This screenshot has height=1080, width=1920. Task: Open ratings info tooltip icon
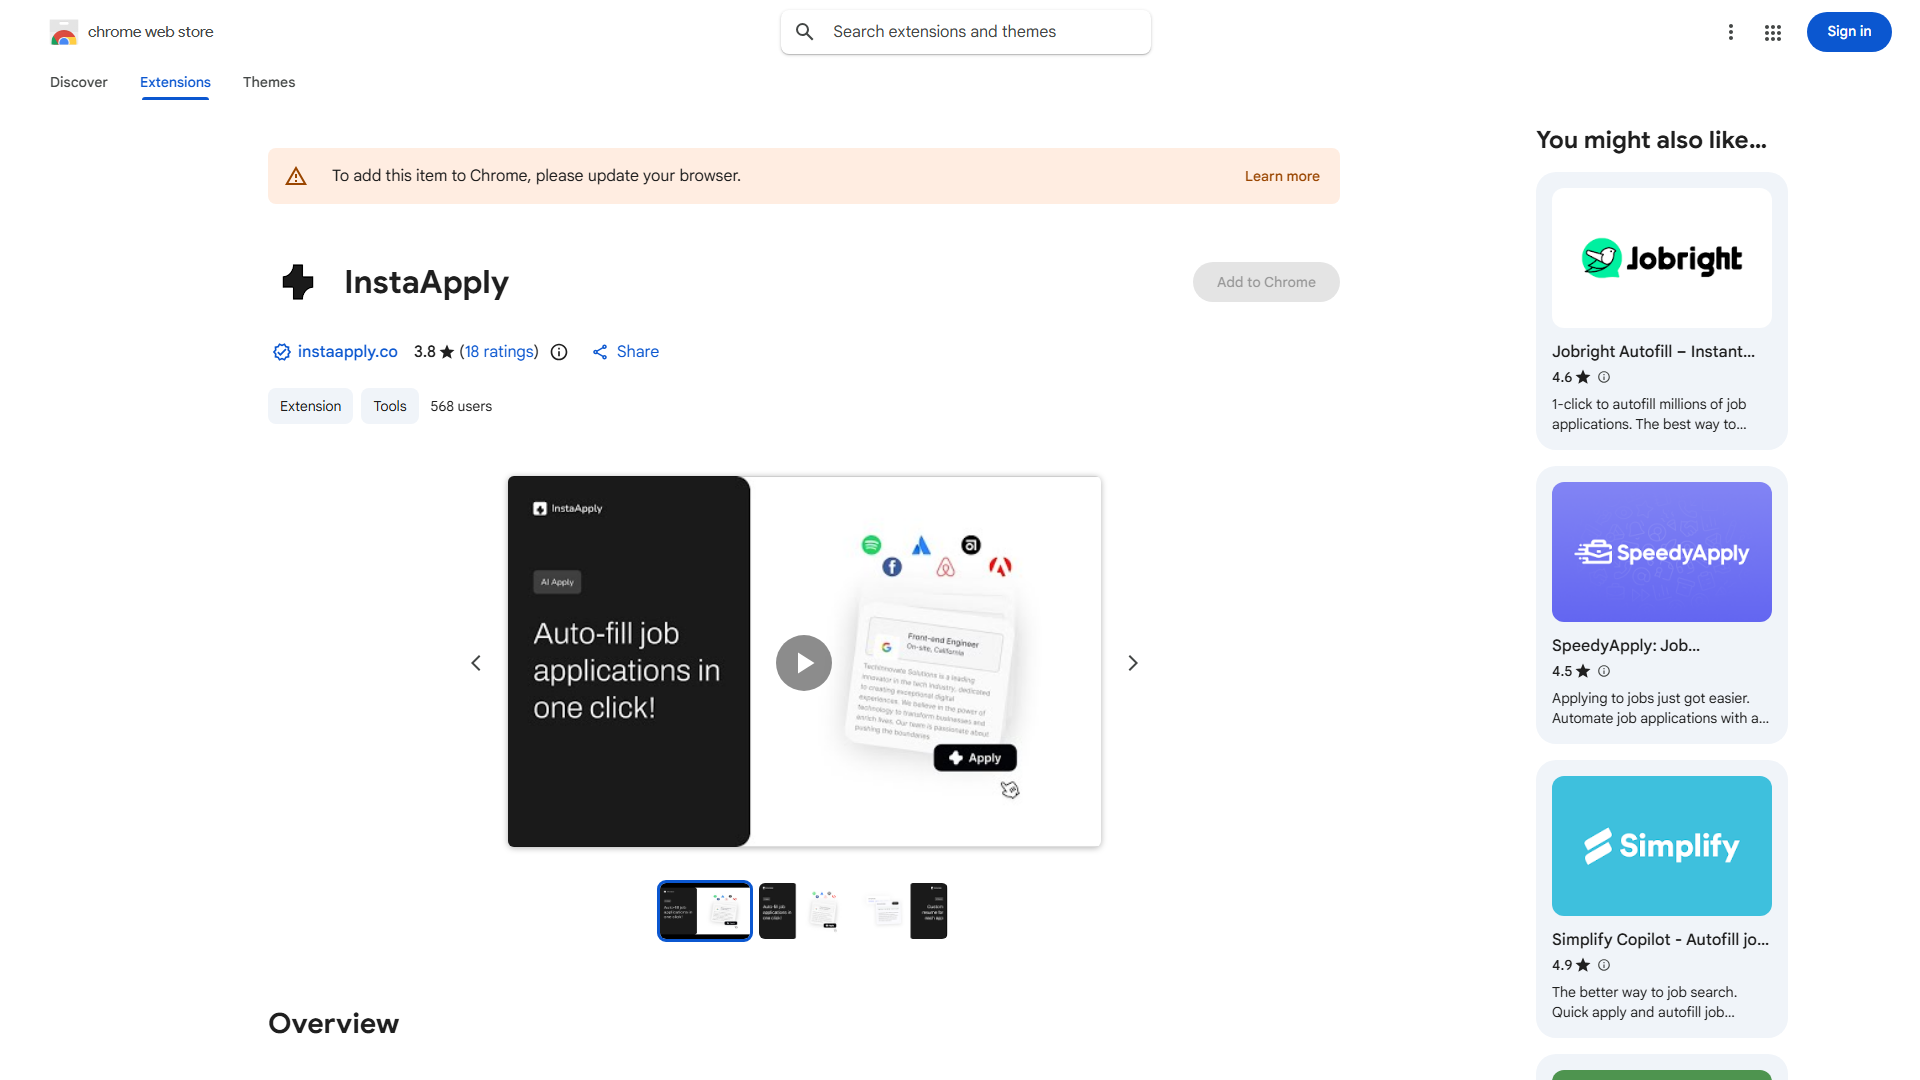(558, 352)
